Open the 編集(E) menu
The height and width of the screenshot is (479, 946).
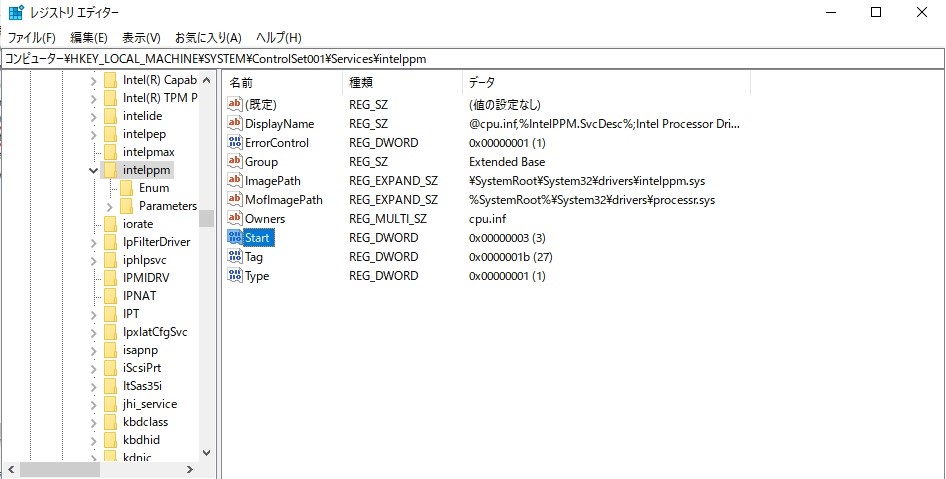(89, 38)
